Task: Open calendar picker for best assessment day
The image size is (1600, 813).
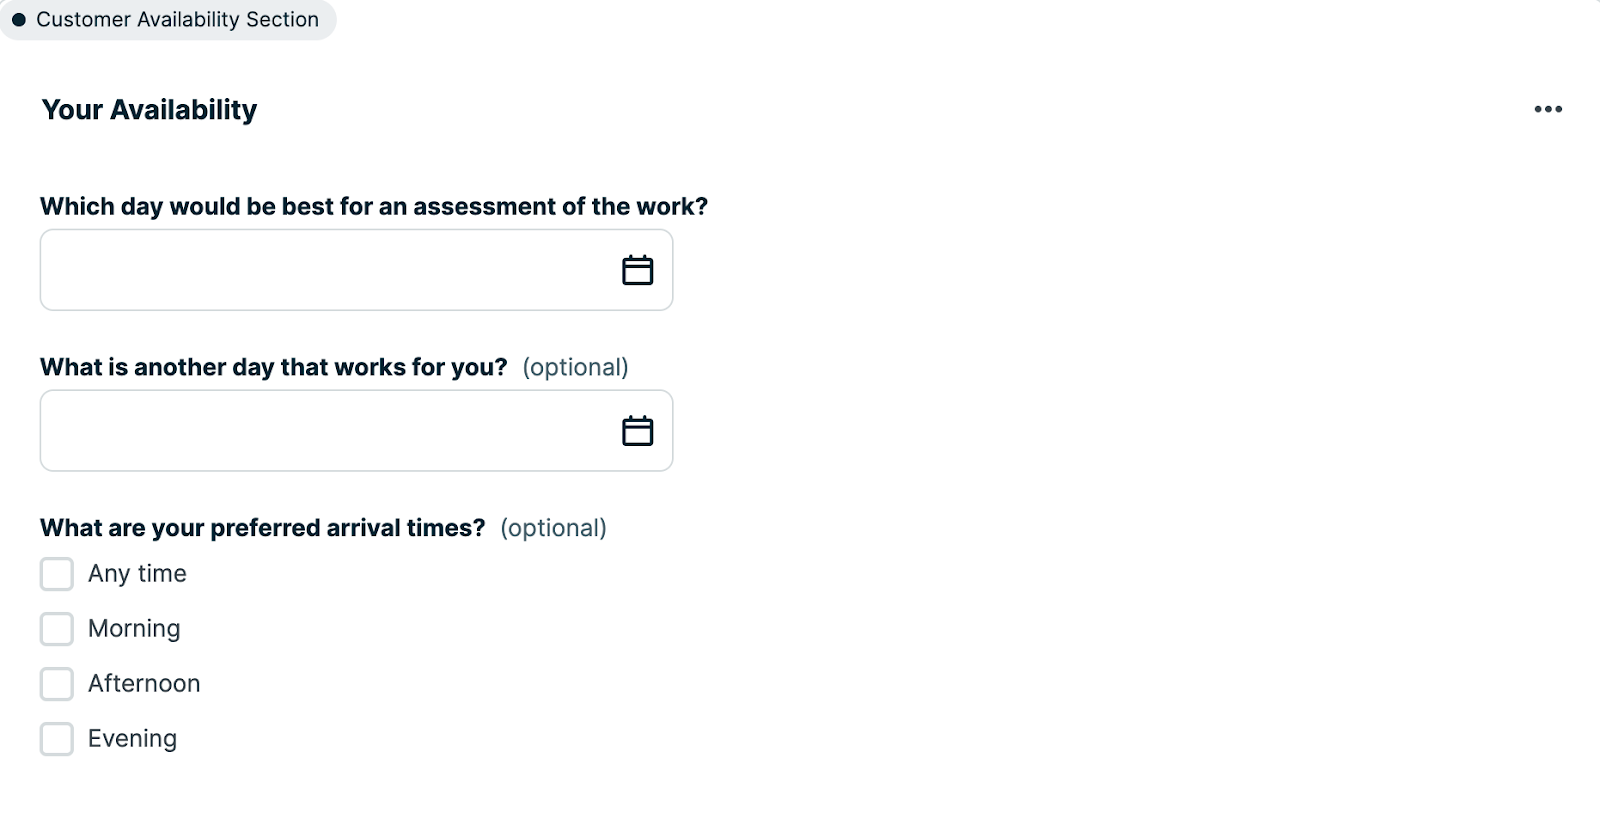Action: (637, 270)
